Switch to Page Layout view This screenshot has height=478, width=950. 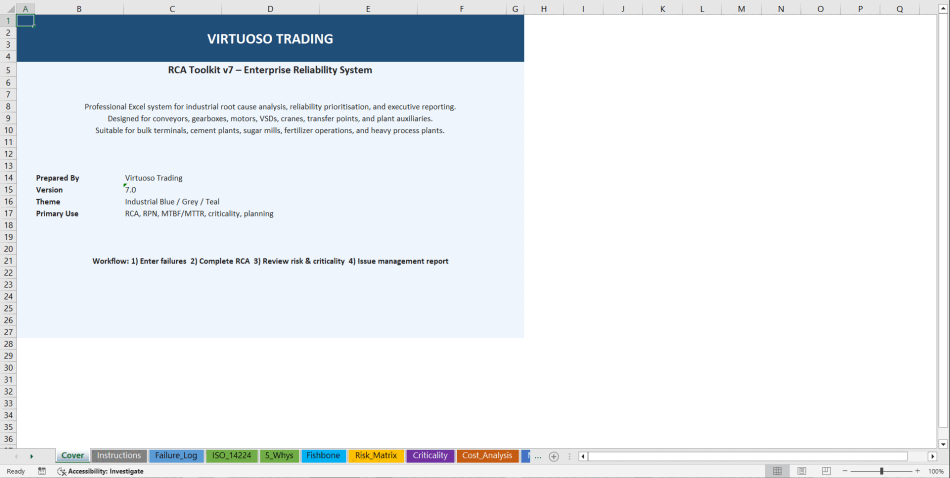point(801,471)
